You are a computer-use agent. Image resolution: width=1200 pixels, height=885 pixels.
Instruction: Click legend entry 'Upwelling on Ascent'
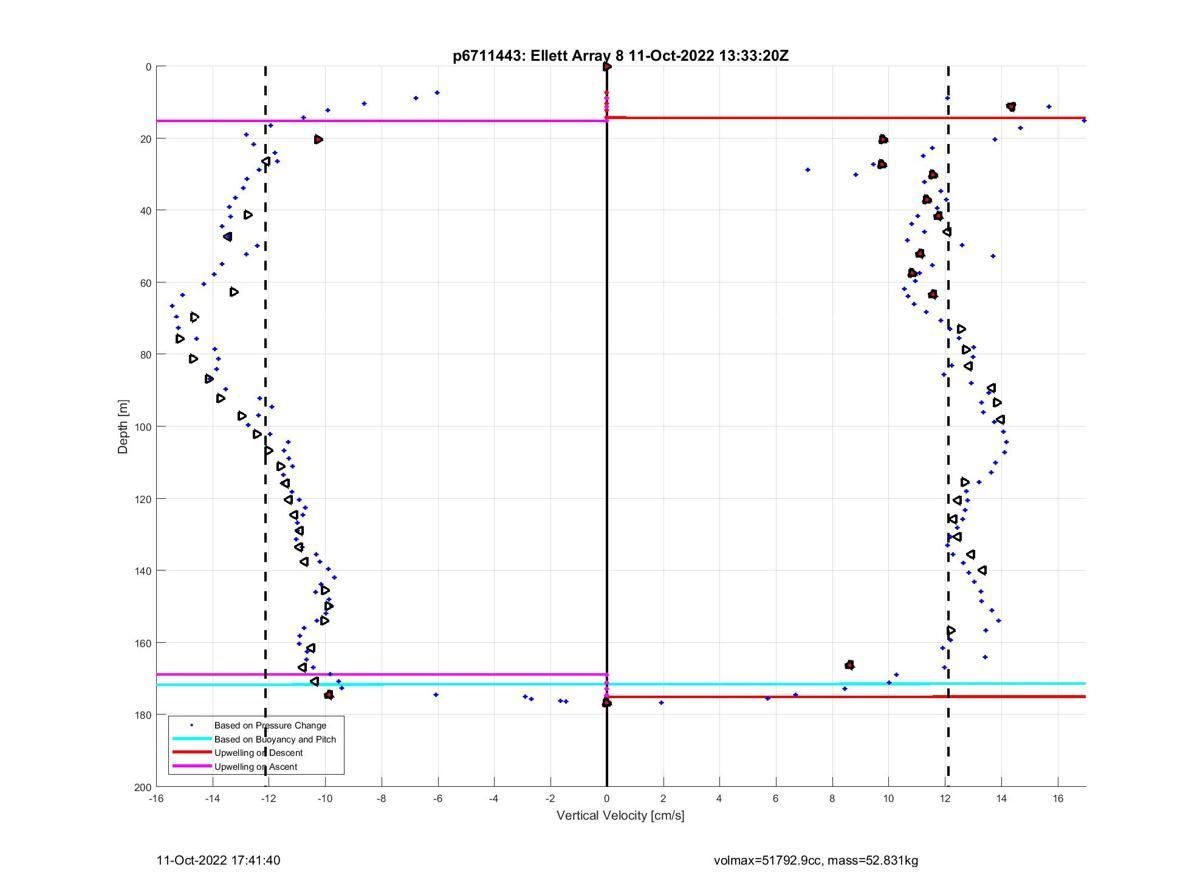(x=255, y=767)
